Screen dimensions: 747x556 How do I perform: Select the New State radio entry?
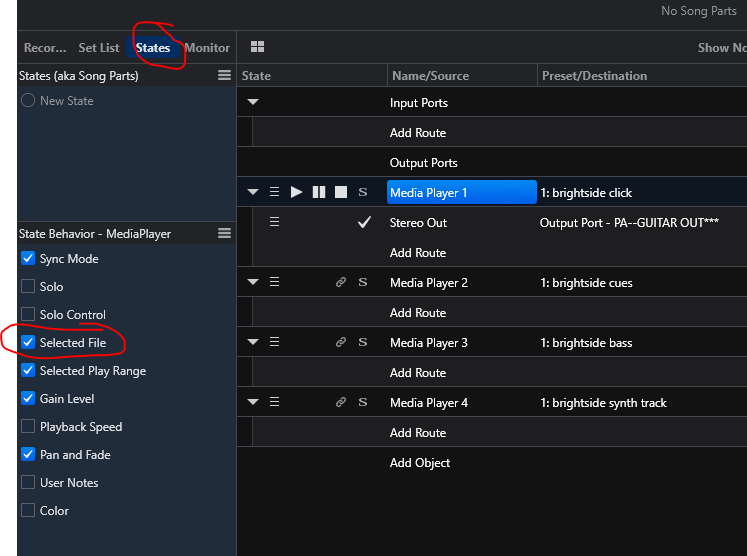(x=28, y=101)
